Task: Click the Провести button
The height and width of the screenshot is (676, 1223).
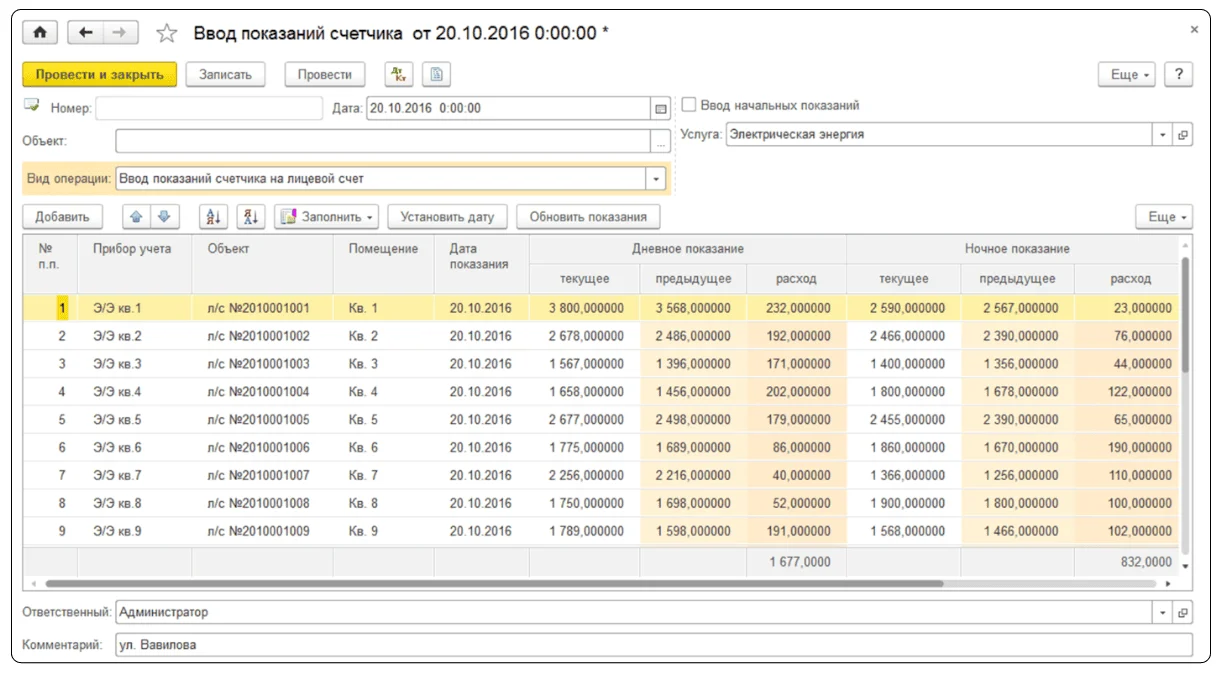Action: [x=325, y=74]
